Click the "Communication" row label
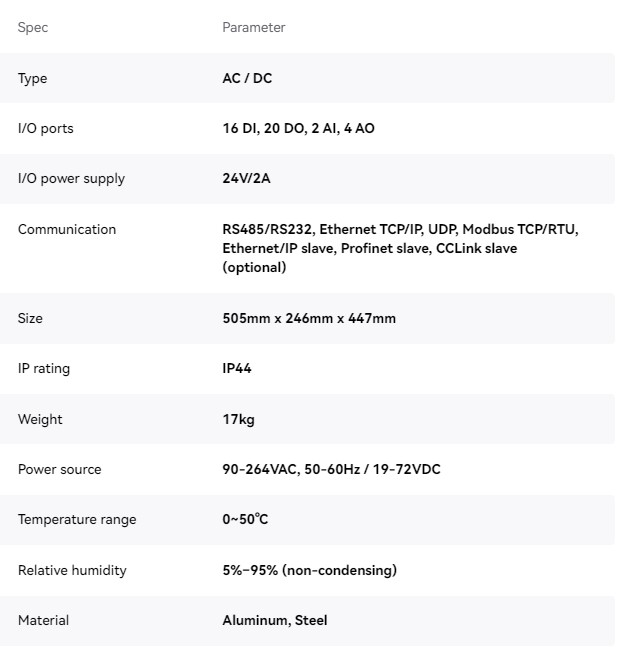Viewport: 617px width, 647px height. [67, 230]
